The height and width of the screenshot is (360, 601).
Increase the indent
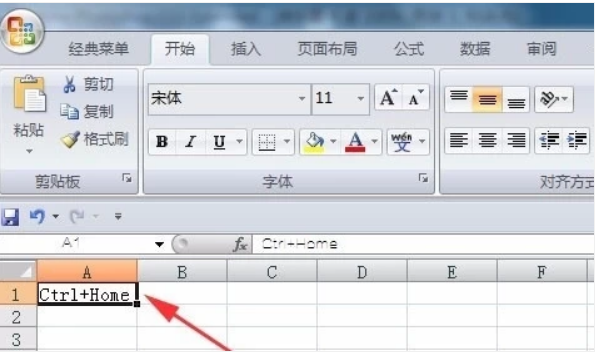(x=576, y=140)
